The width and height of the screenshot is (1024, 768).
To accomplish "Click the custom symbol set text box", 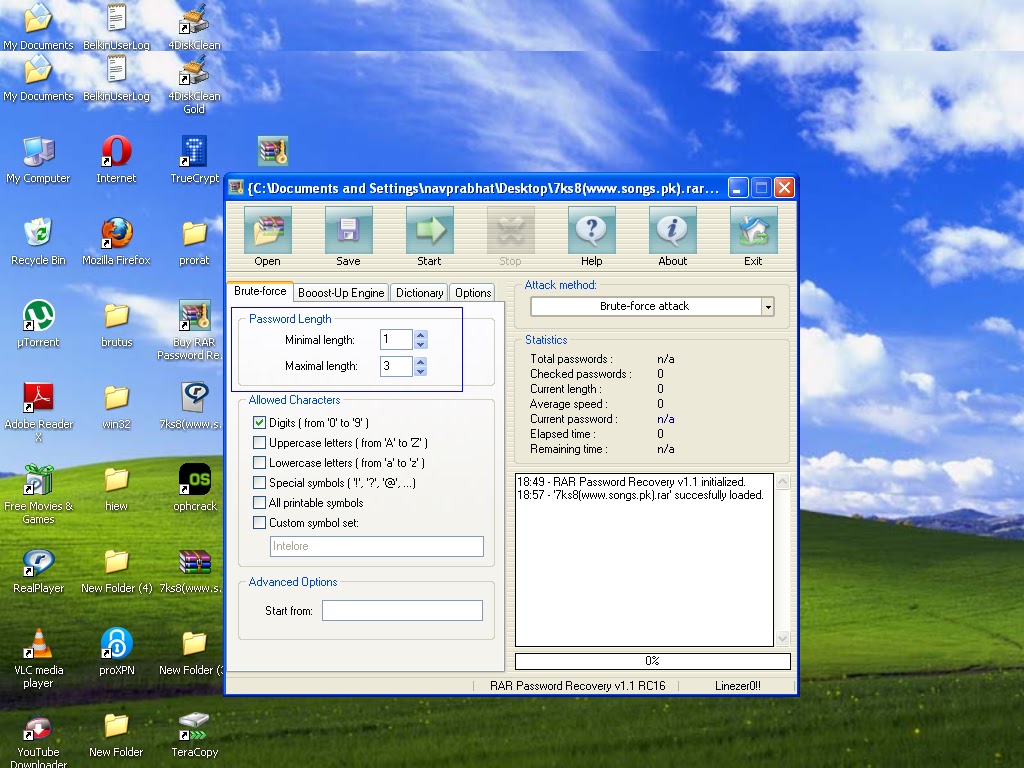I will pos(377,546).
